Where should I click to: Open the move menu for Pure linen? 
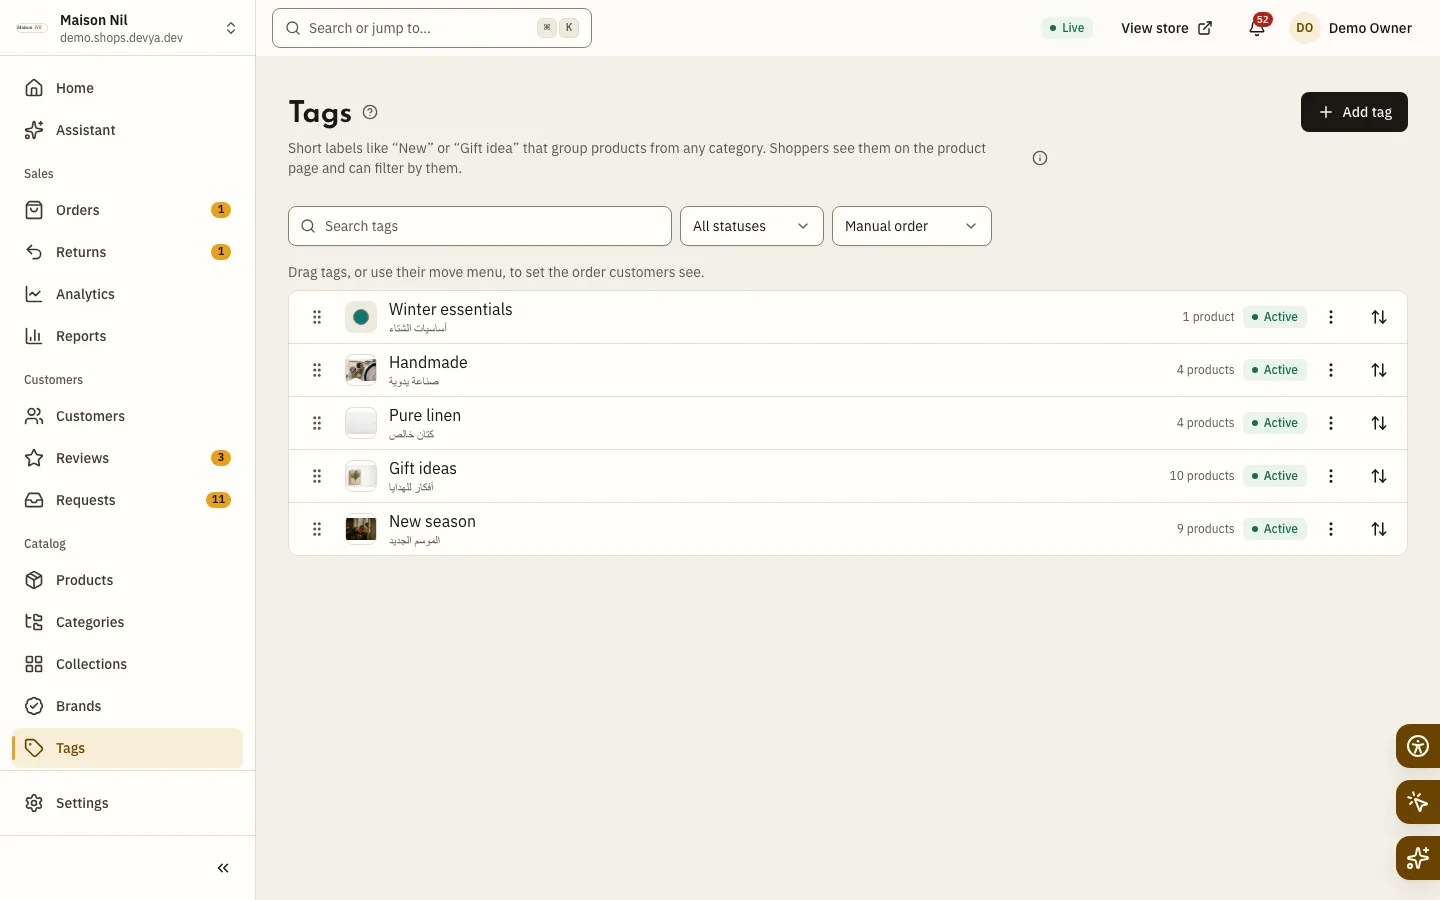pos(1379,423)
